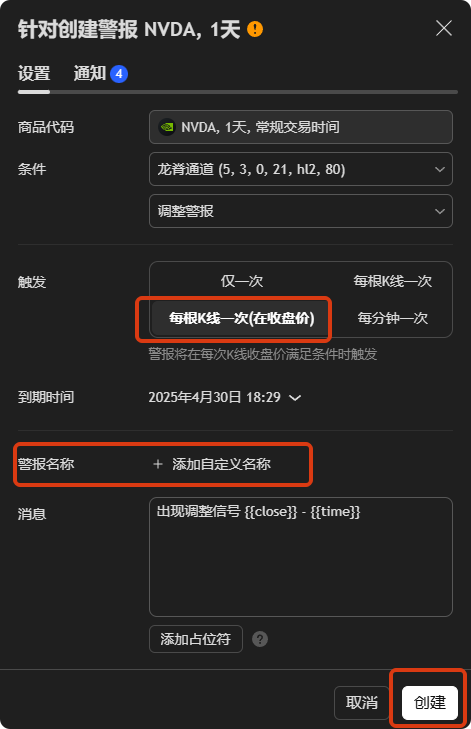Click the plus icon beside 添加自定义名称
This screenshot has width=471, height=729.
pos(158,464)
